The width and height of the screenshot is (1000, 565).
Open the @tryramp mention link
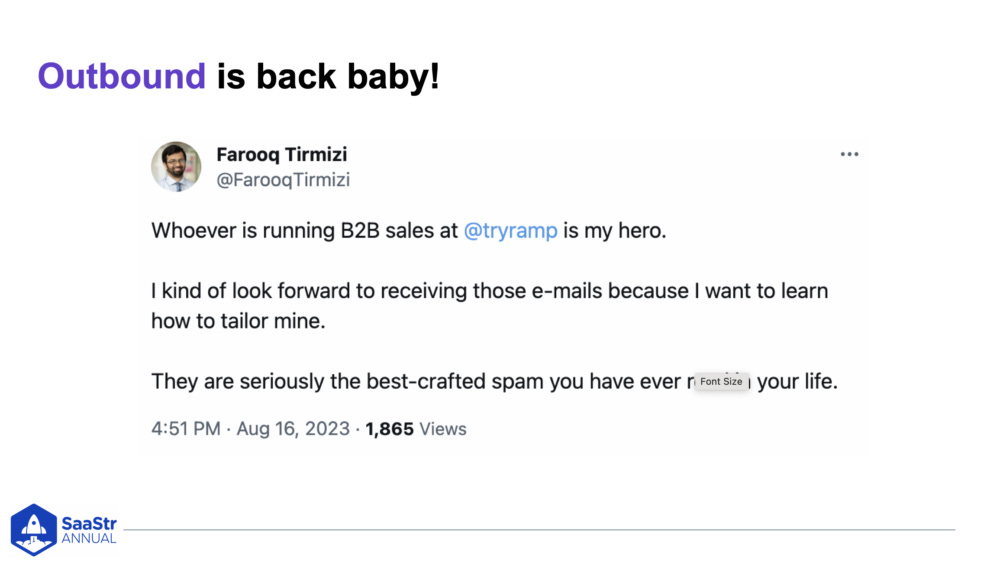pos(510,231)
